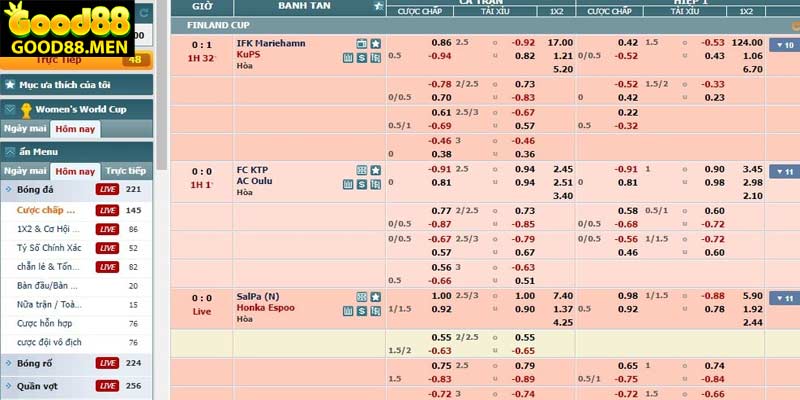This screenshot has width=800, height=400.
Task: Open score table icon for SalPa match
Action: tap(376, 311)
